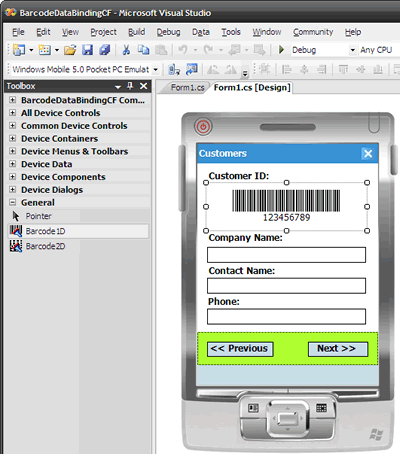
Task: Click the Connect to Device icon
Action: (x=174, y=69)
